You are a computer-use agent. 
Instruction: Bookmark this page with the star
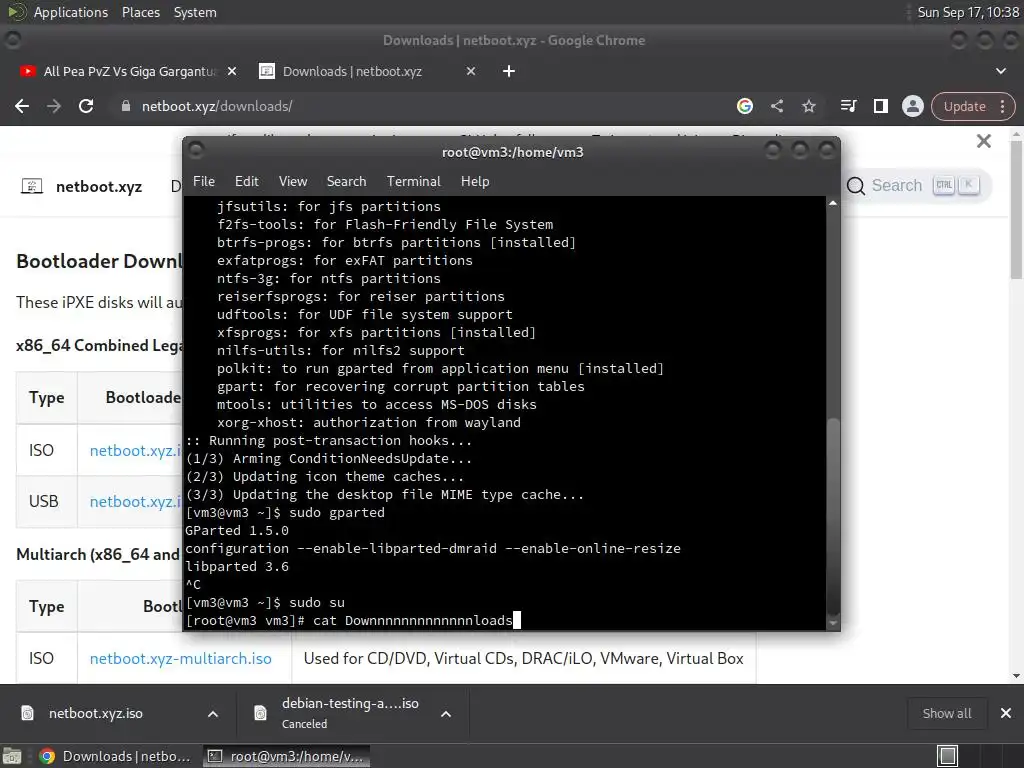tap(808, 106)
